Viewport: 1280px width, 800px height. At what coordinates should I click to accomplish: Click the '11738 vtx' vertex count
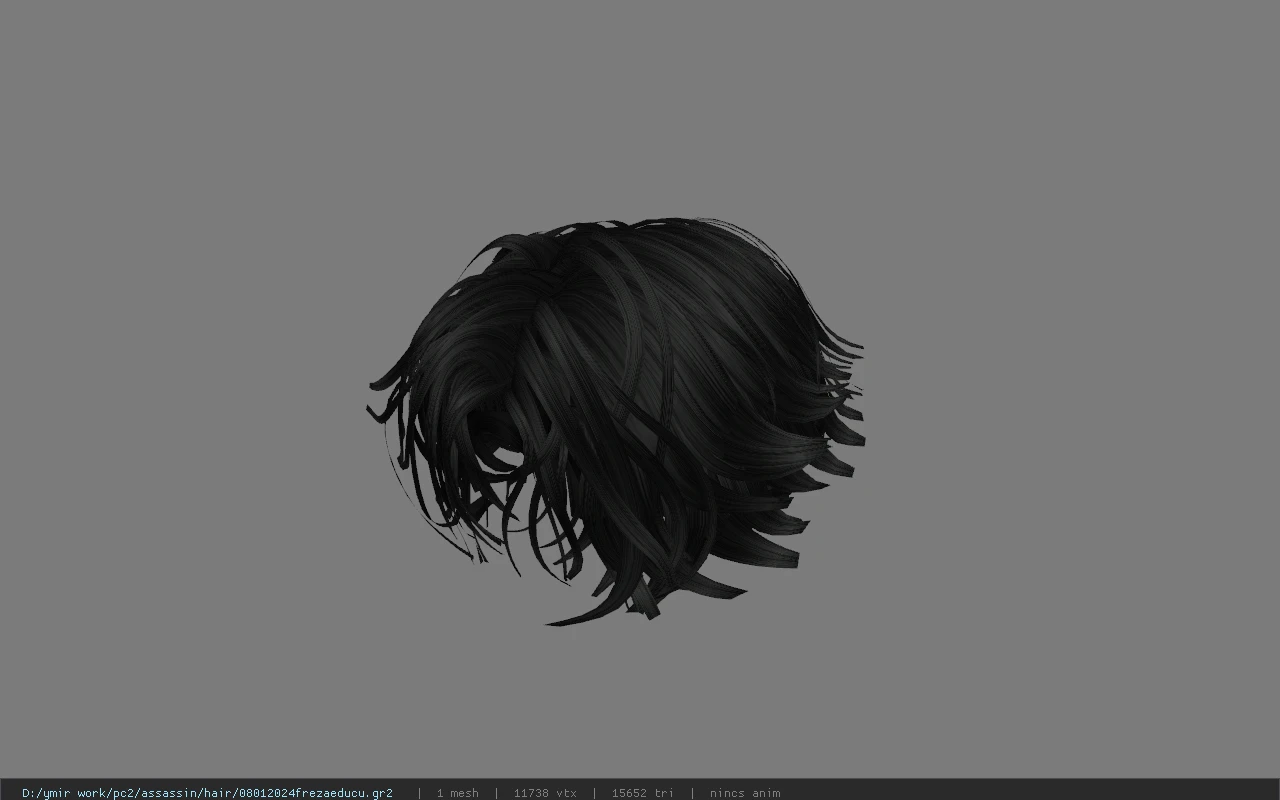545,793
